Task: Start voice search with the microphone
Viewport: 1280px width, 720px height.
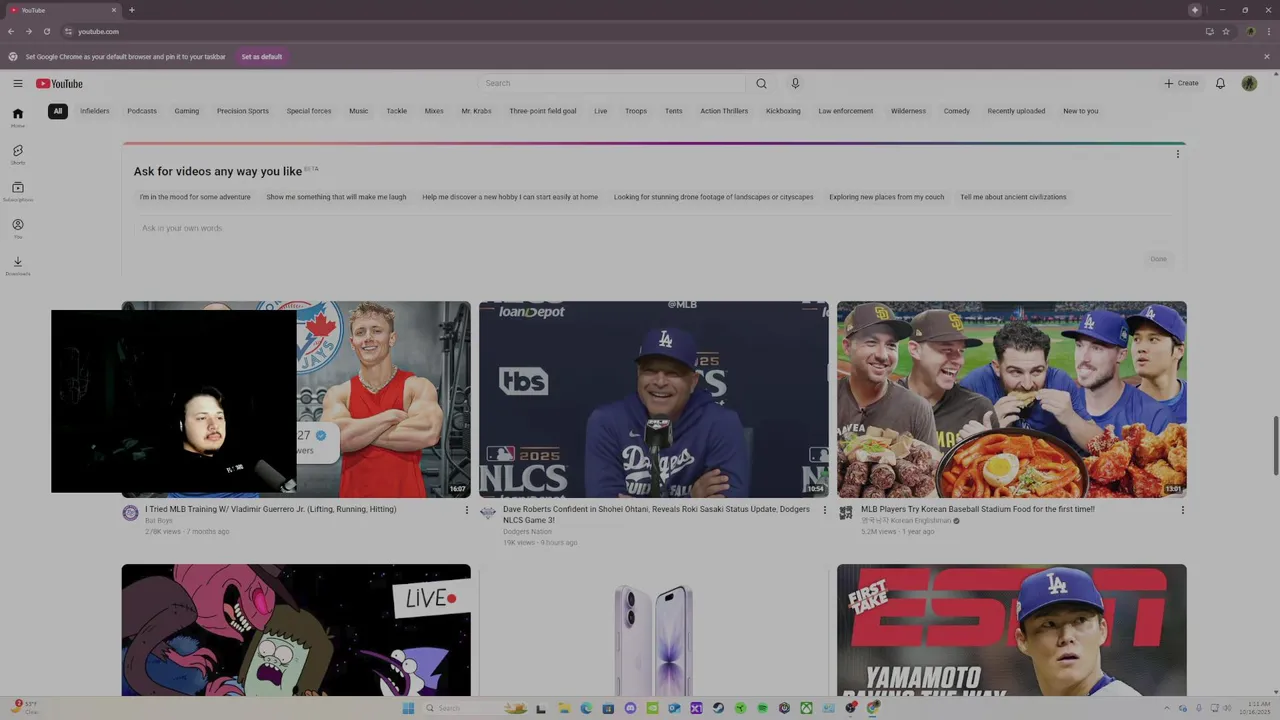Action: coord(795,83)
